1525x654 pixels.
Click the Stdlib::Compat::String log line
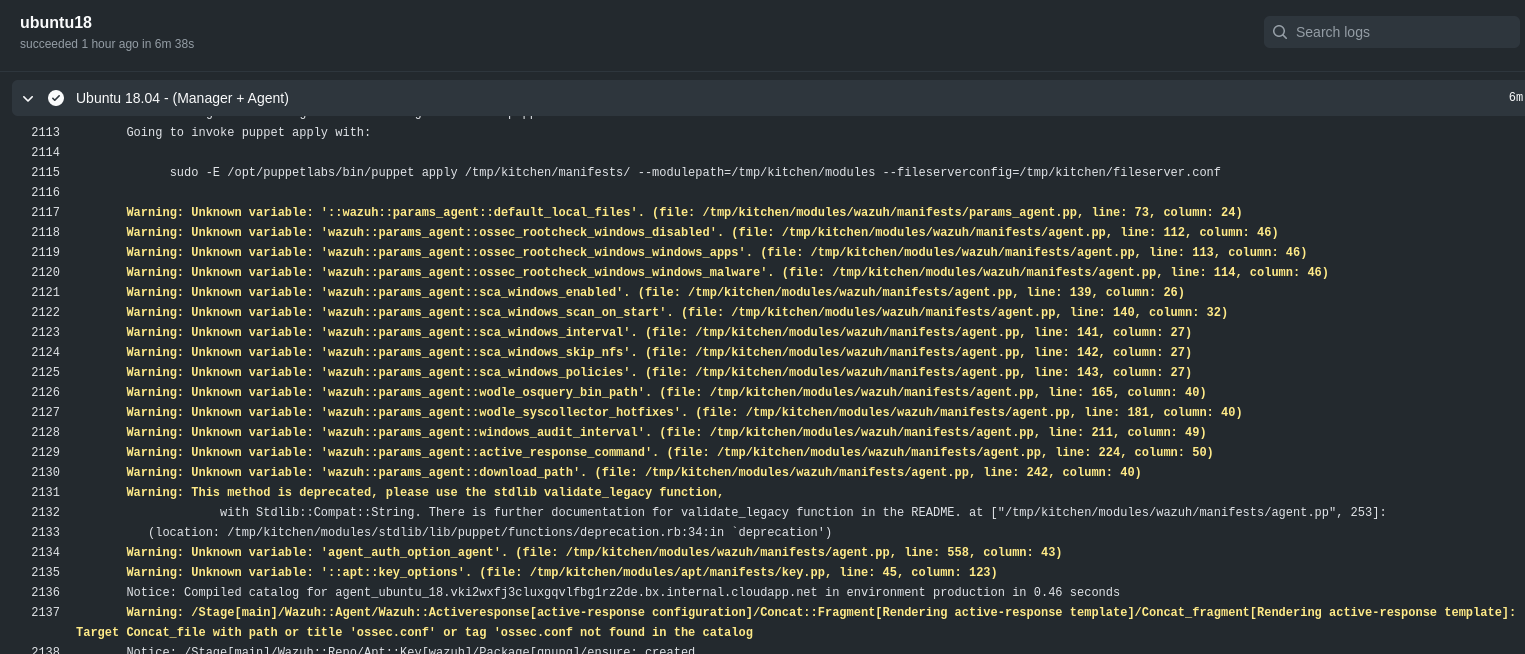point(803,513)
